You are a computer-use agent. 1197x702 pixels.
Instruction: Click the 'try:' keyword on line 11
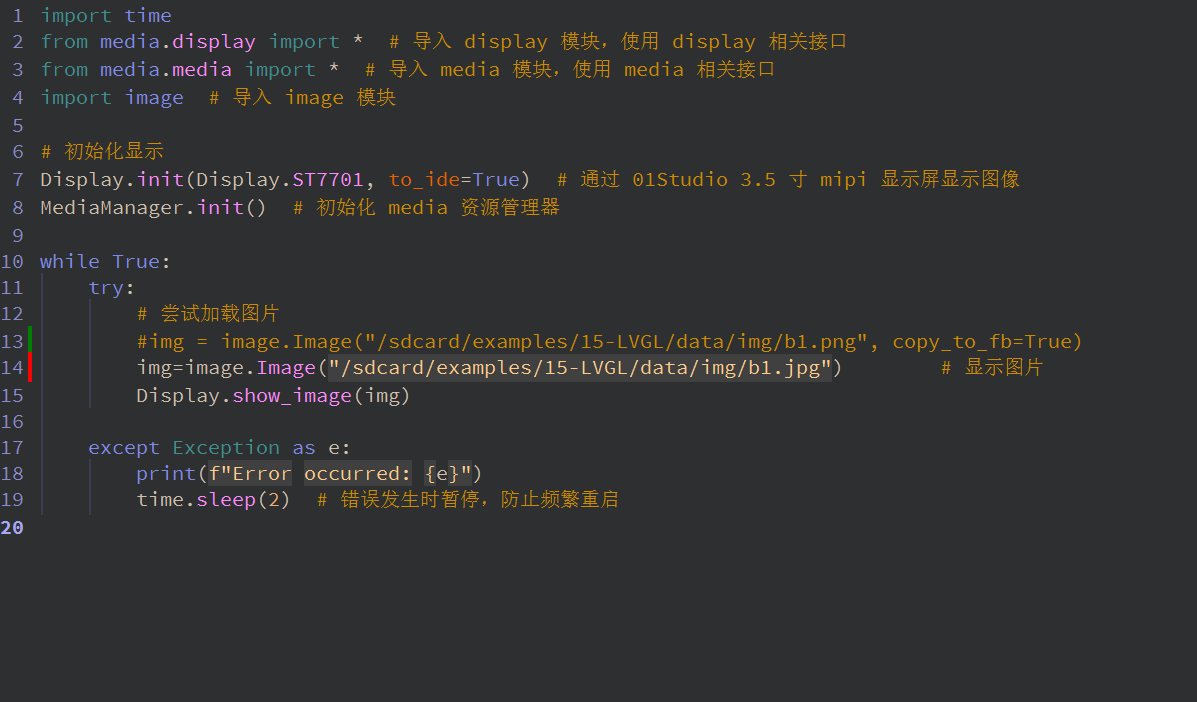coord(110,287)
